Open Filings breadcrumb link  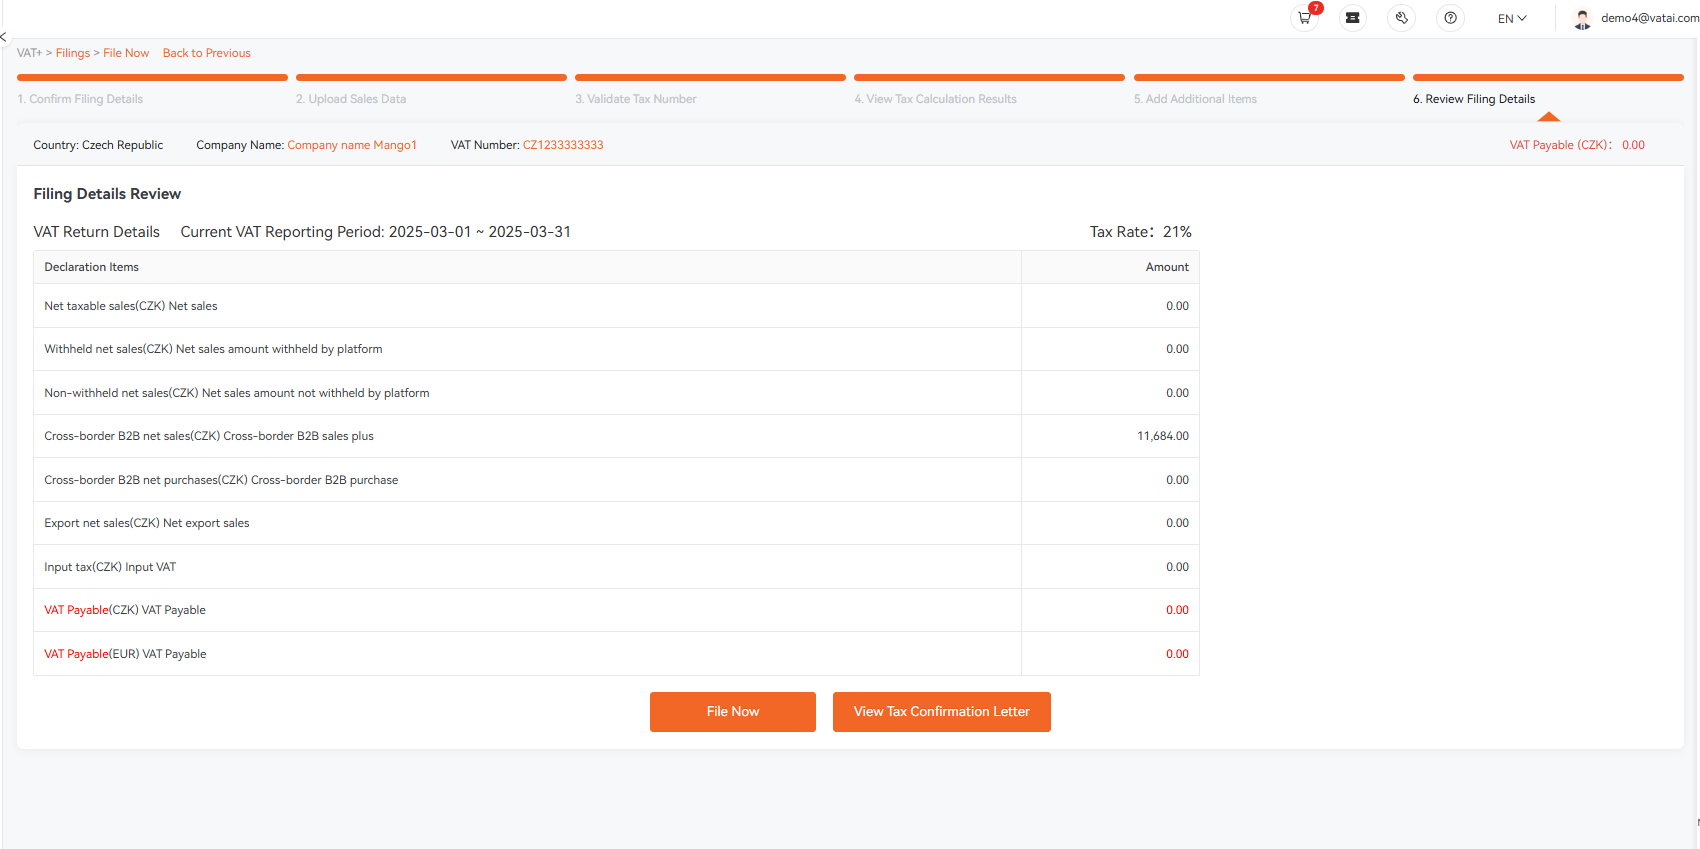click(x=73, y=53)
